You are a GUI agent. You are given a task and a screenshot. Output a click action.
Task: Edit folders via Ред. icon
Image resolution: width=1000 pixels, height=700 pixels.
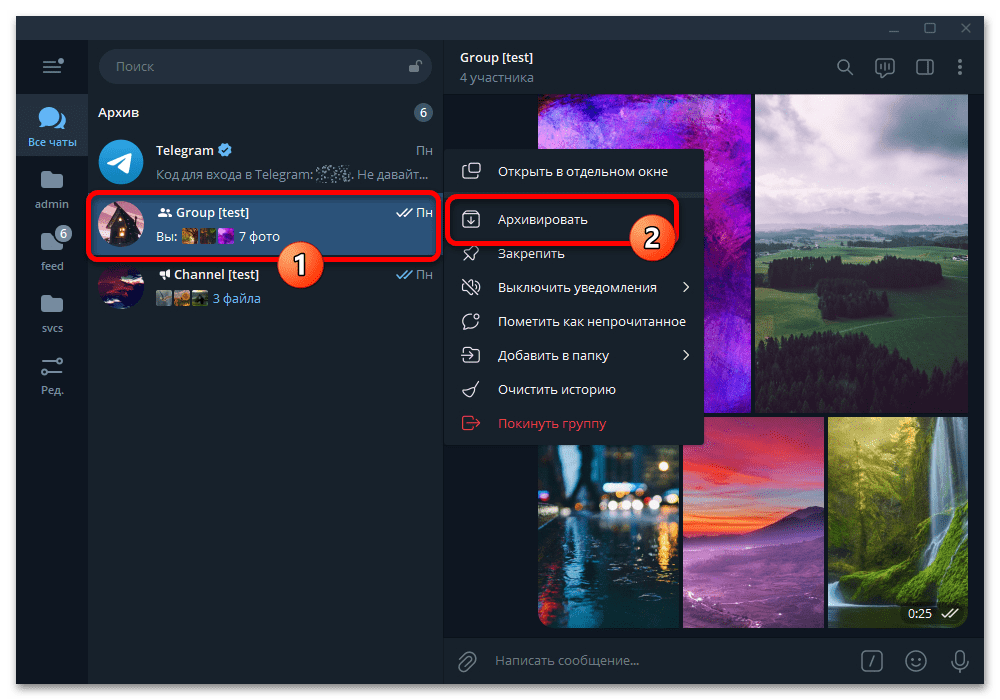[x=52, y=375]
